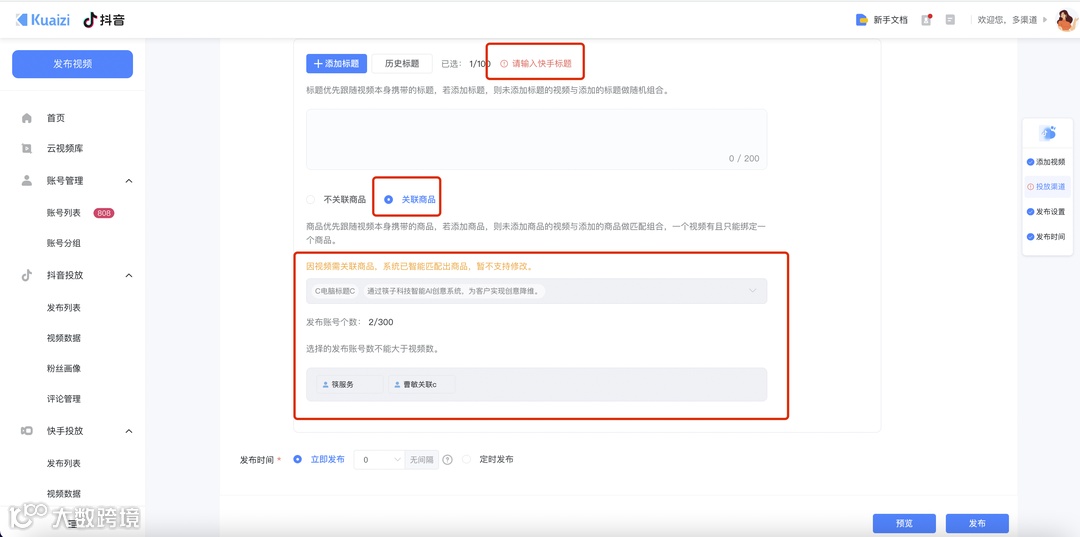Click the 抖音 TikTok logo in the header
The image size is (1080, 537).
[104, 20]
